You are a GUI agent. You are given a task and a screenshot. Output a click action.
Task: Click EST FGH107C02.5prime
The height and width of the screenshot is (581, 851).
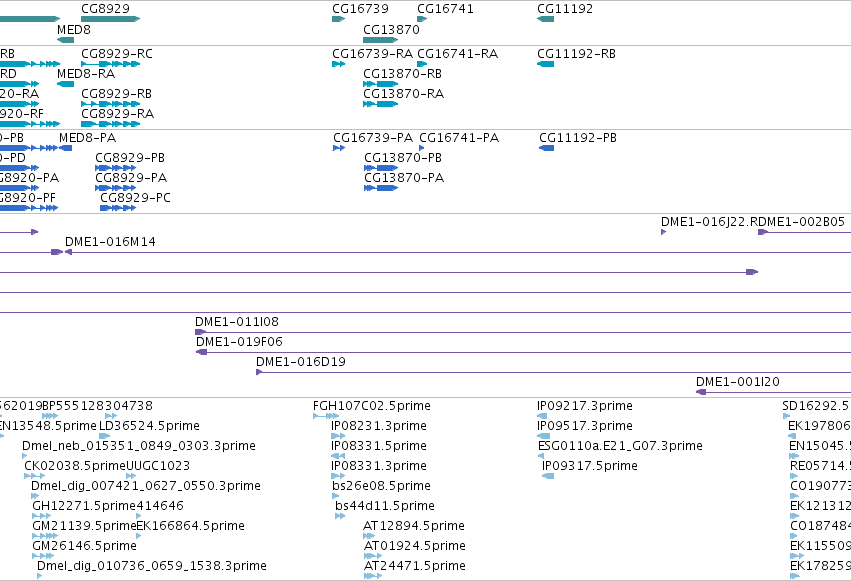coord(326,416)
